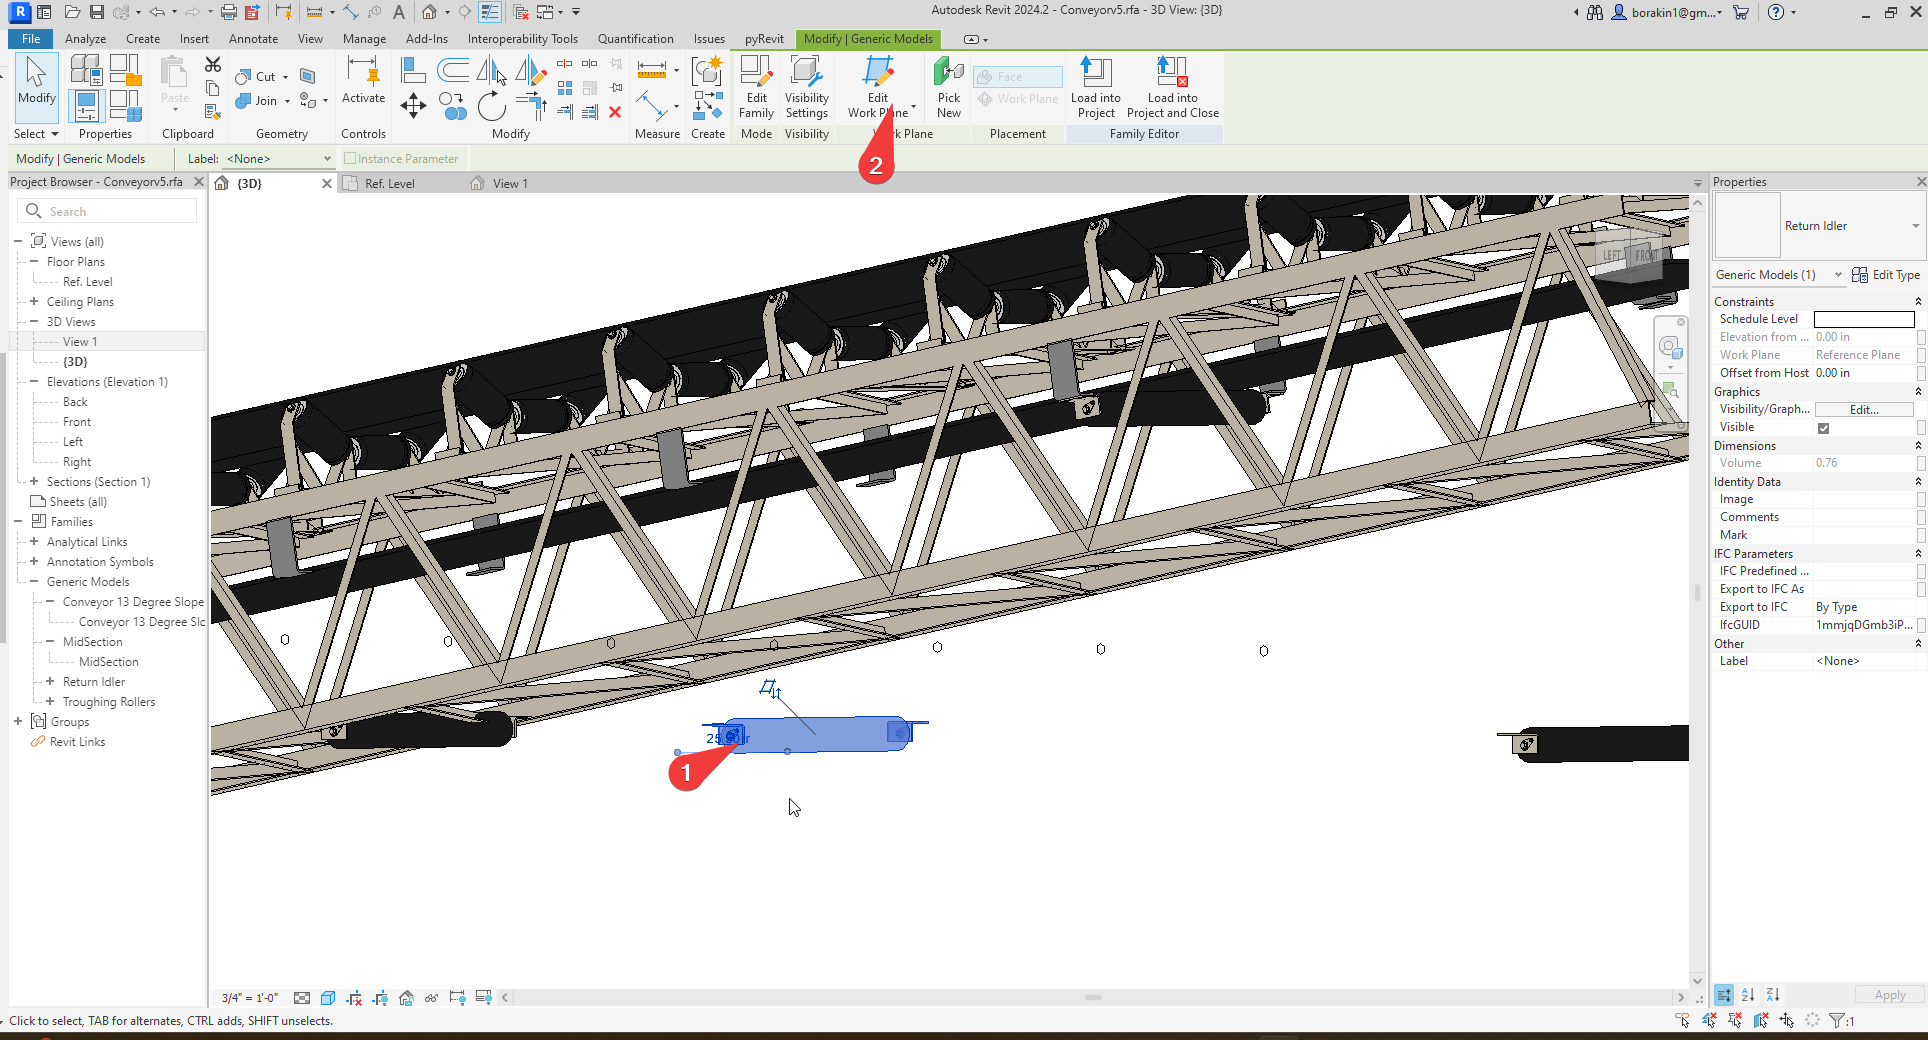Click Edit button for Visibility/Graphics
1928x1040 pixels.
coord(1863,410)
